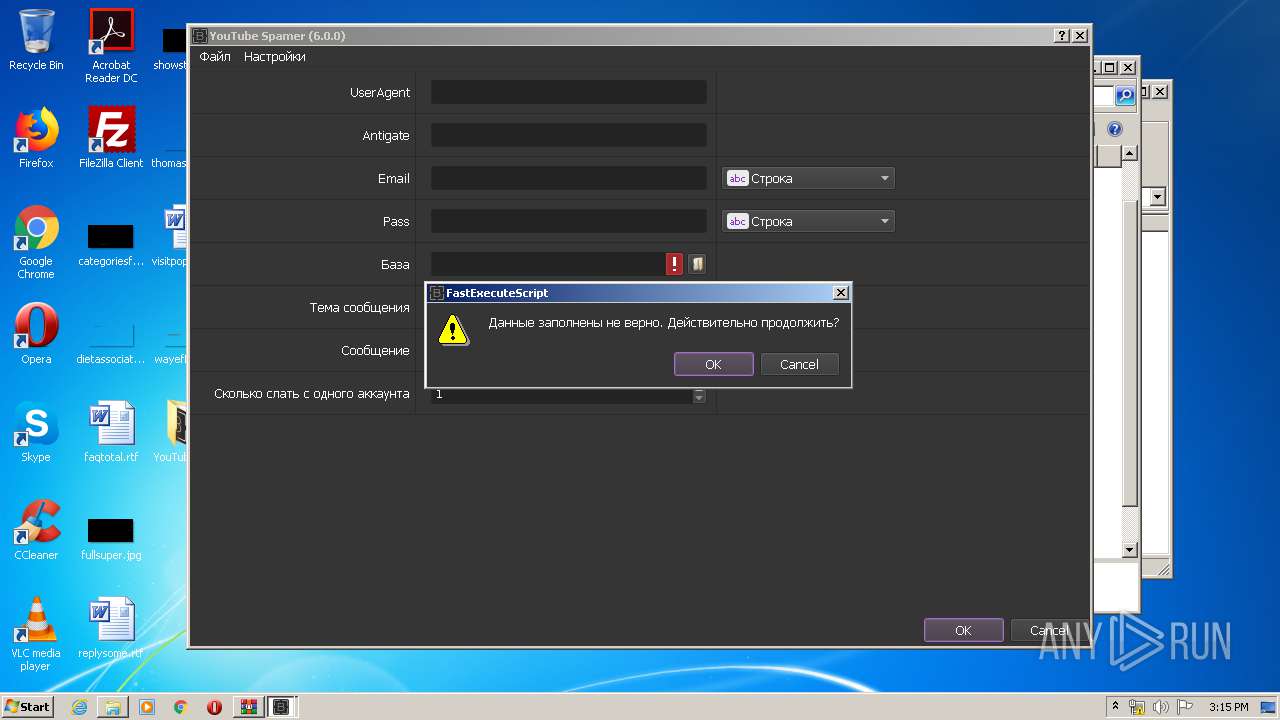Open Firefox desktop shortcut
This screenshot has height=720, width=1280.
pos(36,138)
